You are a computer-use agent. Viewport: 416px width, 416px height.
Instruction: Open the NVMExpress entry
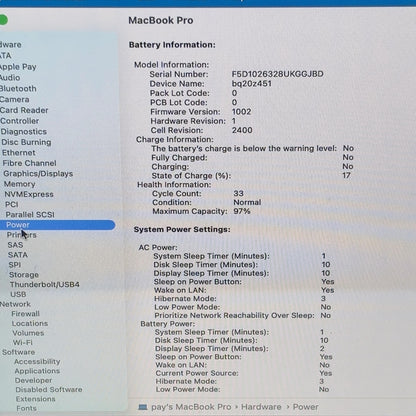(x=29, y=194)
